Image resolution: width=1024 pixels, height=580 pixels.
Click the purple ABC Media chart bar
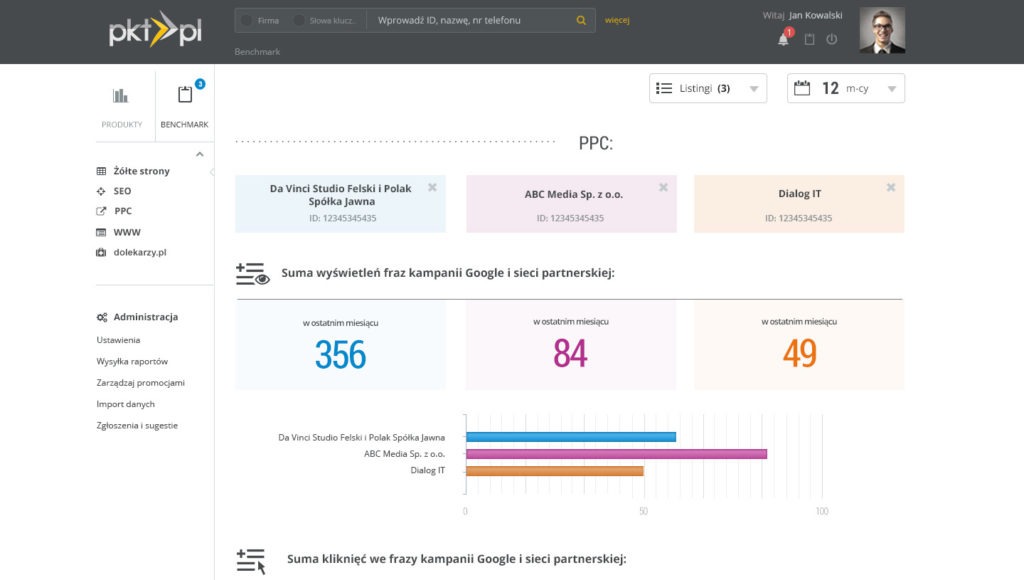616,454
